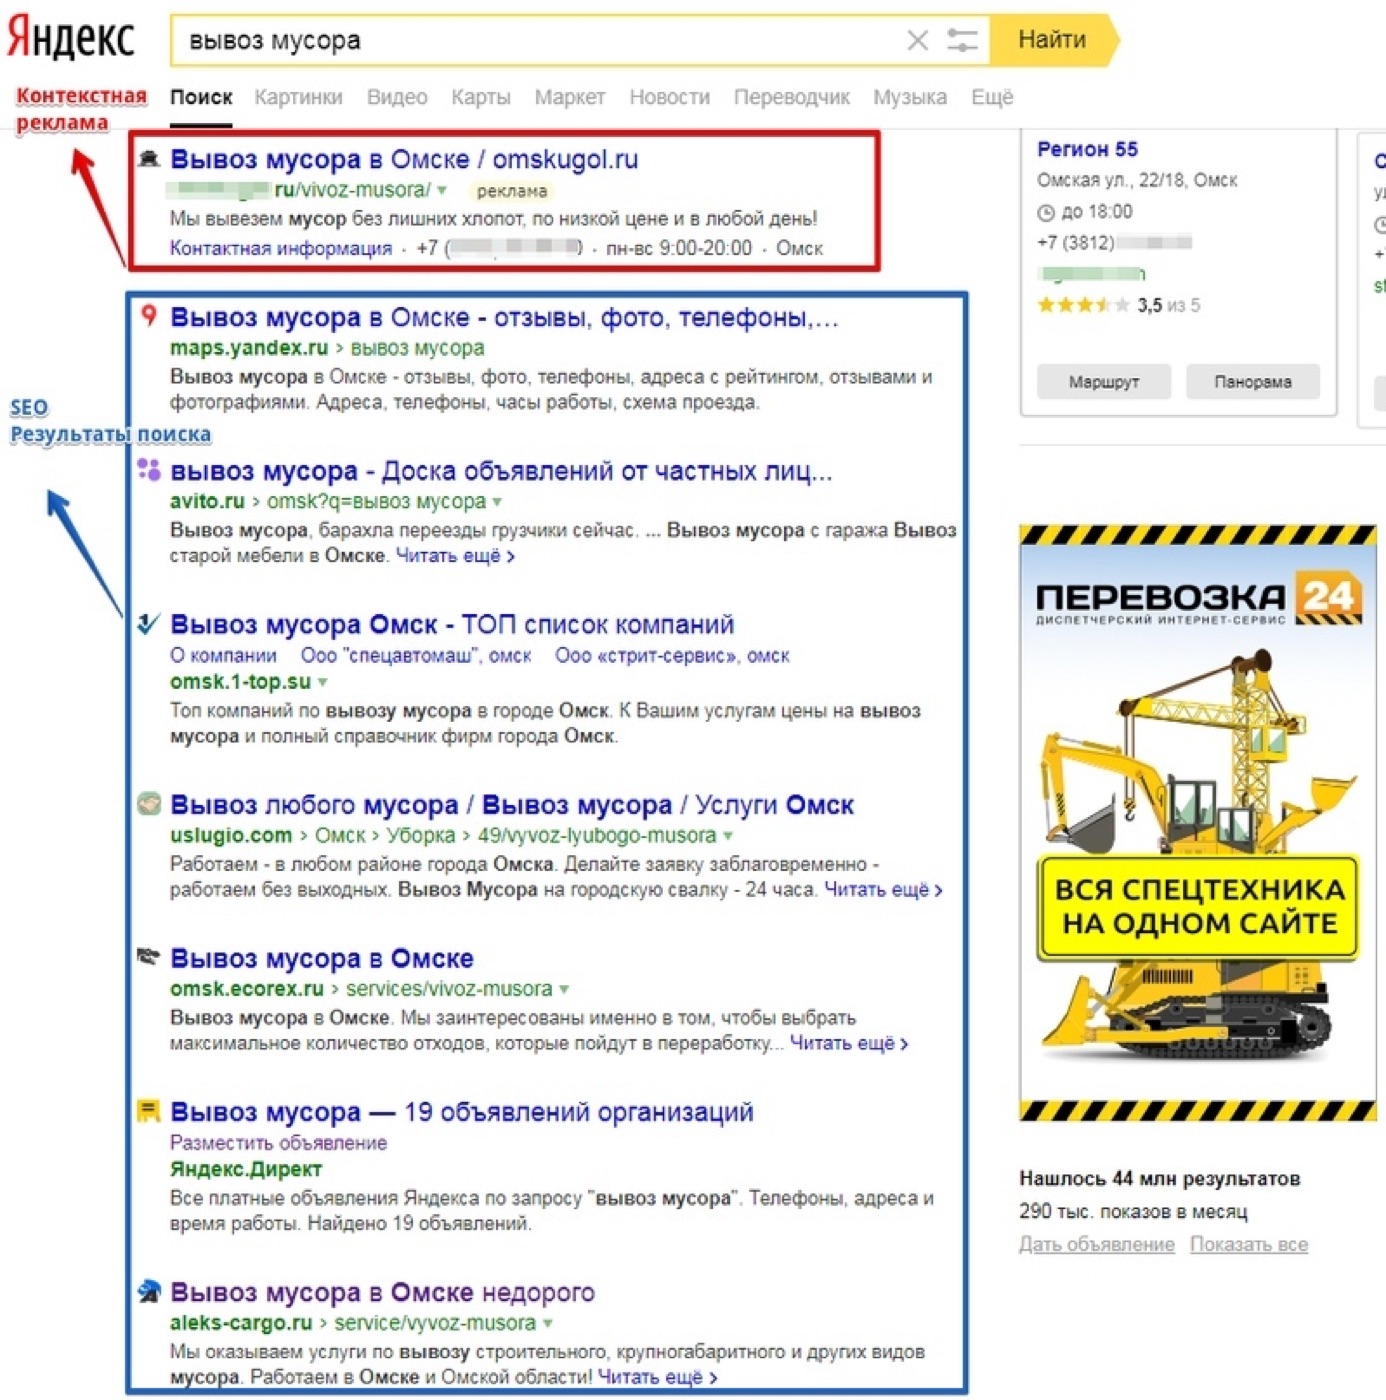Screen dimensions: 1386x1400
Task: Expand ecorex snippet with Читать ещё
Action: pyautogui.click(x=849, y=1043)
